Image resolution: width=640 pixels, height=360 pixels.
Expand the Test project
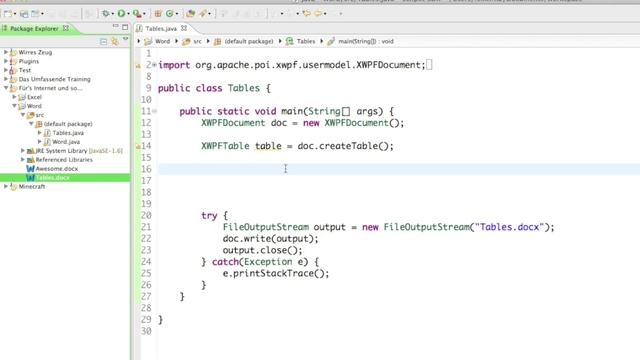6,70
